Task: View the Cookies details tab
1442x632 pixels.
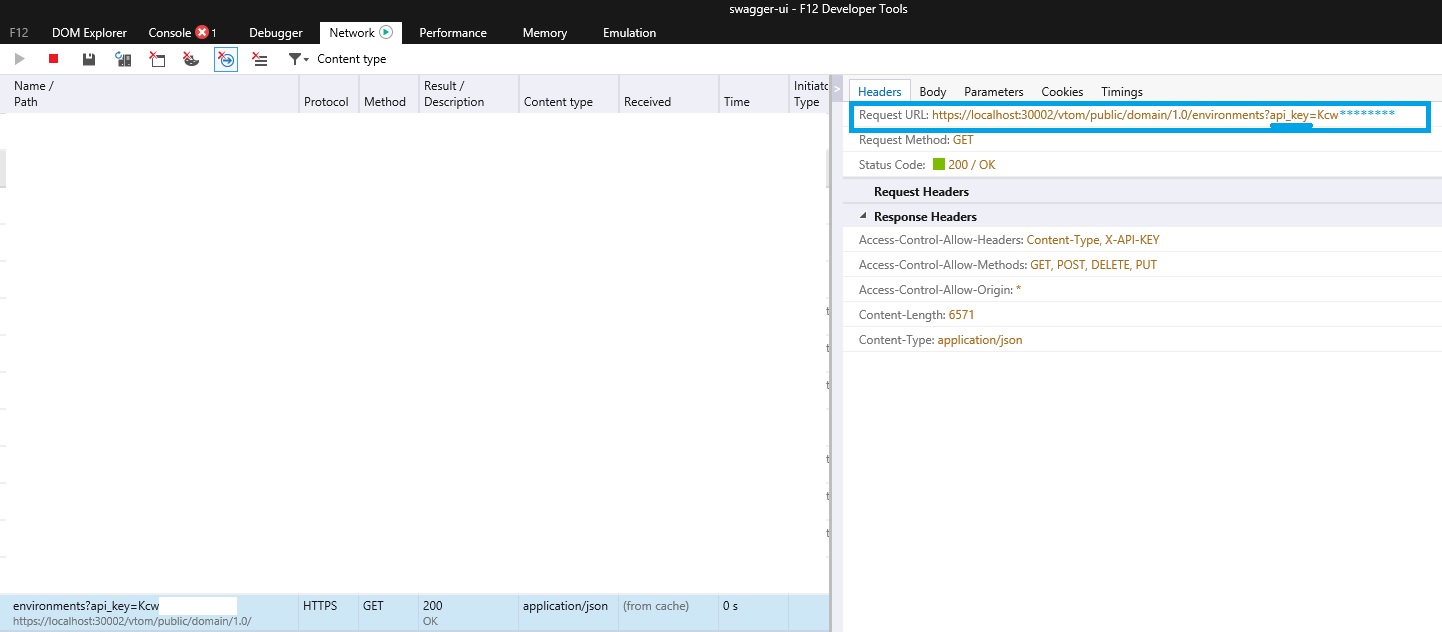Action: [x=1062, y=91]
